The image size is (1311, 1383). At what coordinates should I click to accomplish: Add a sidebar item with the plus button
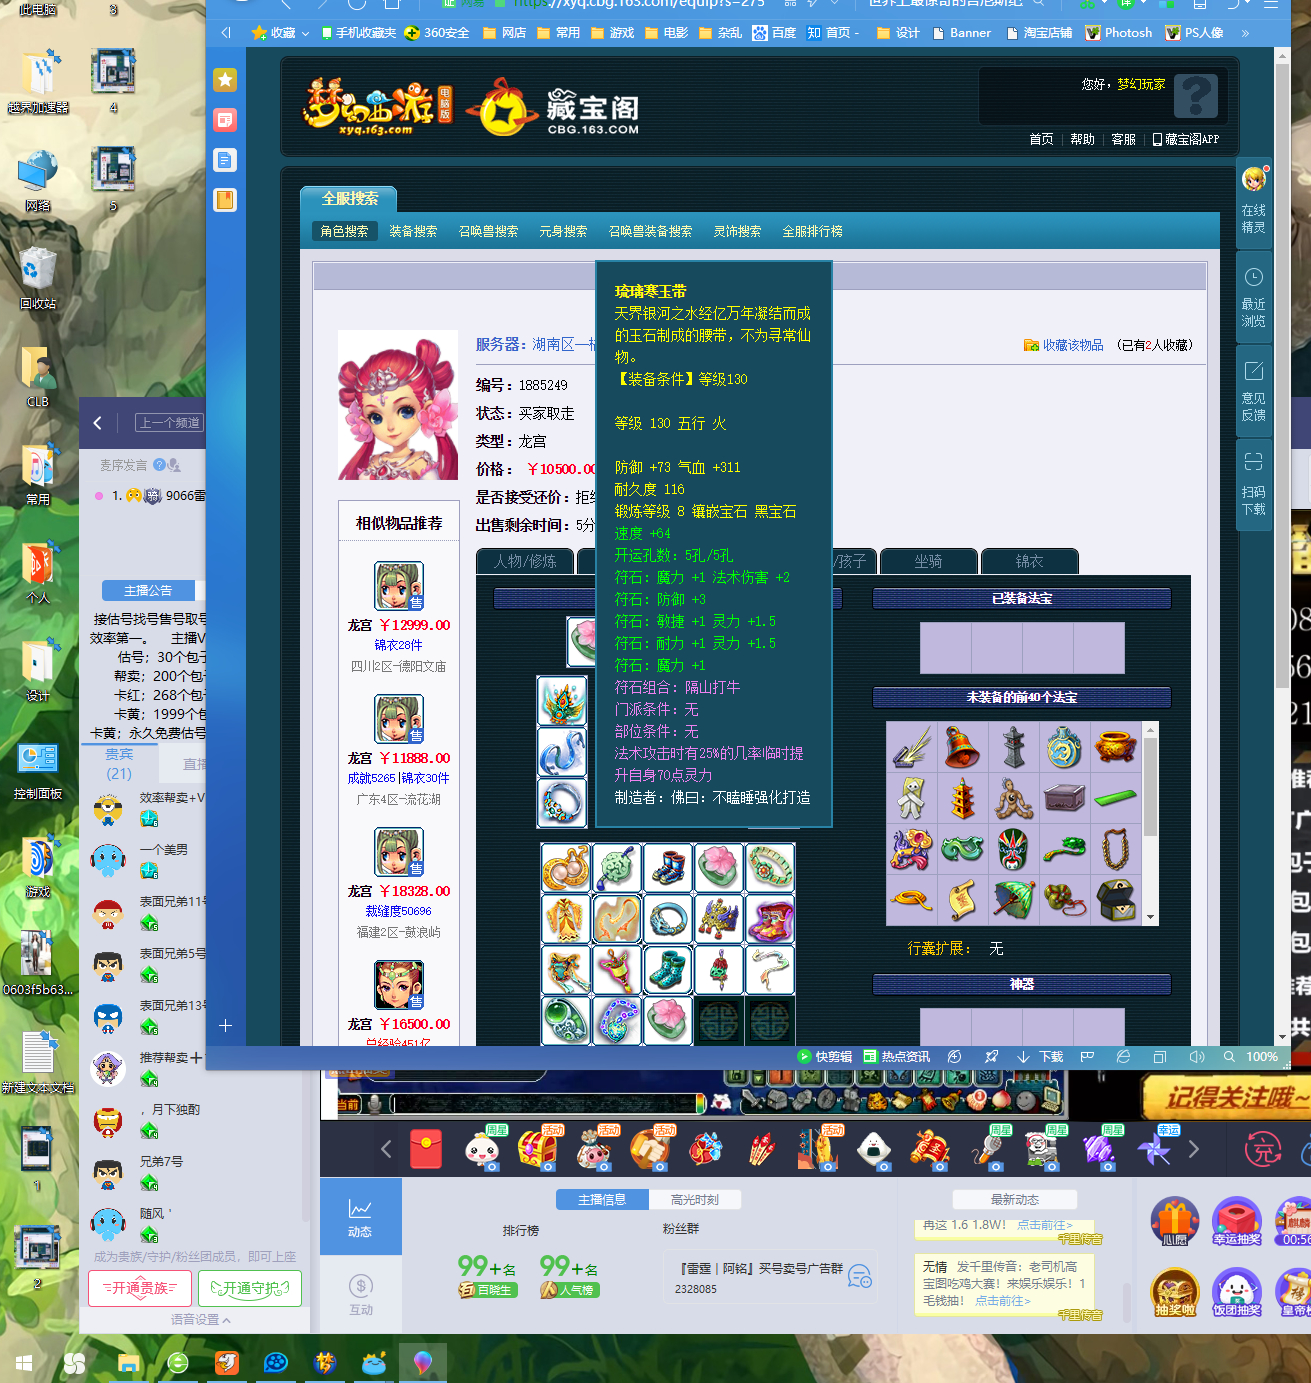tap(226, 1025)
